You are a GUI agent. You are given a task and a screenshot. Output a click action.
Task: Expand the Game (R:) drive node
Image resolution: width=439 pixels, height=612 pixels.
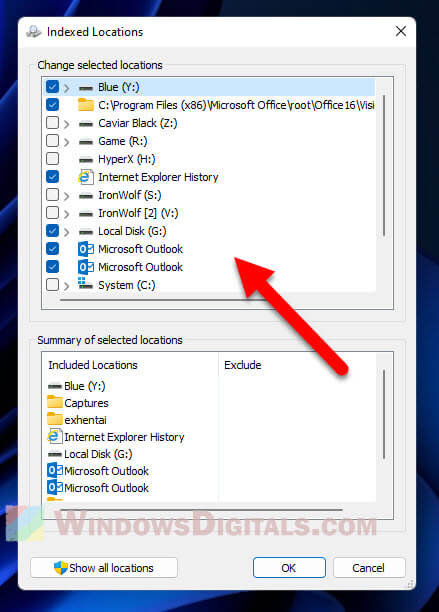coord(67,142)
